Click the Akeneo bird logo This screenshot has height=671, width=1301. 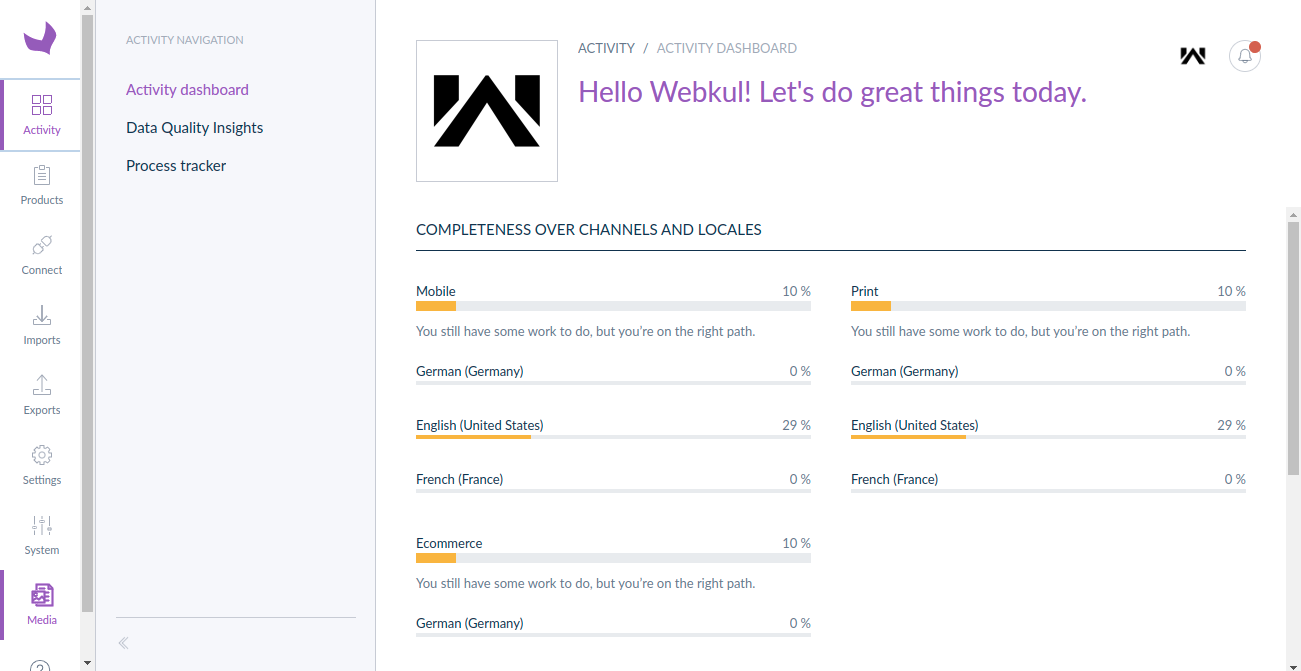pos(40,39)
